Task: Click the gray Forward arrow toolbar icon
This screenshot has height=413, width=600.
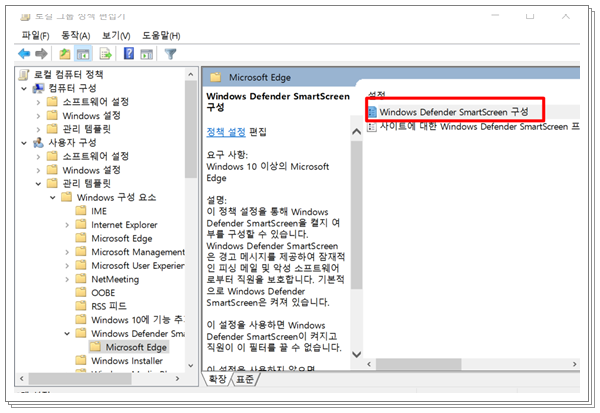Action: click(x=41, y=54)
